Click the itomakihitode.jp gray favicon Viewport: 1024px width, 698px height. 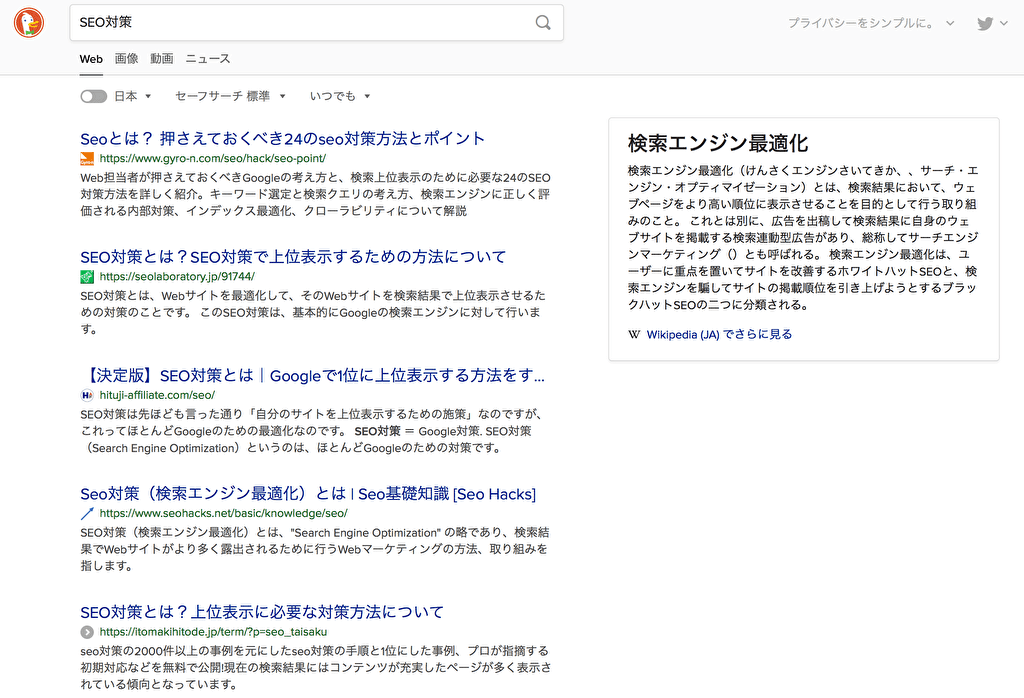pyautogui.click(x=87, y=632)
